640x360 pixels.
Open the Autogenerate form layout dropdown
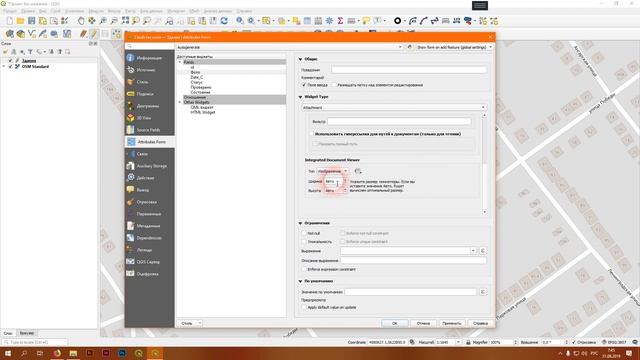tap(290, 47)
